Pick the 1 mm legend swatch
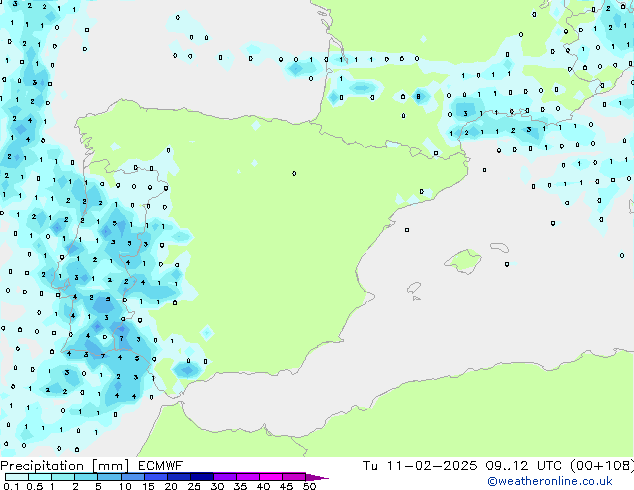 point(62,477)
